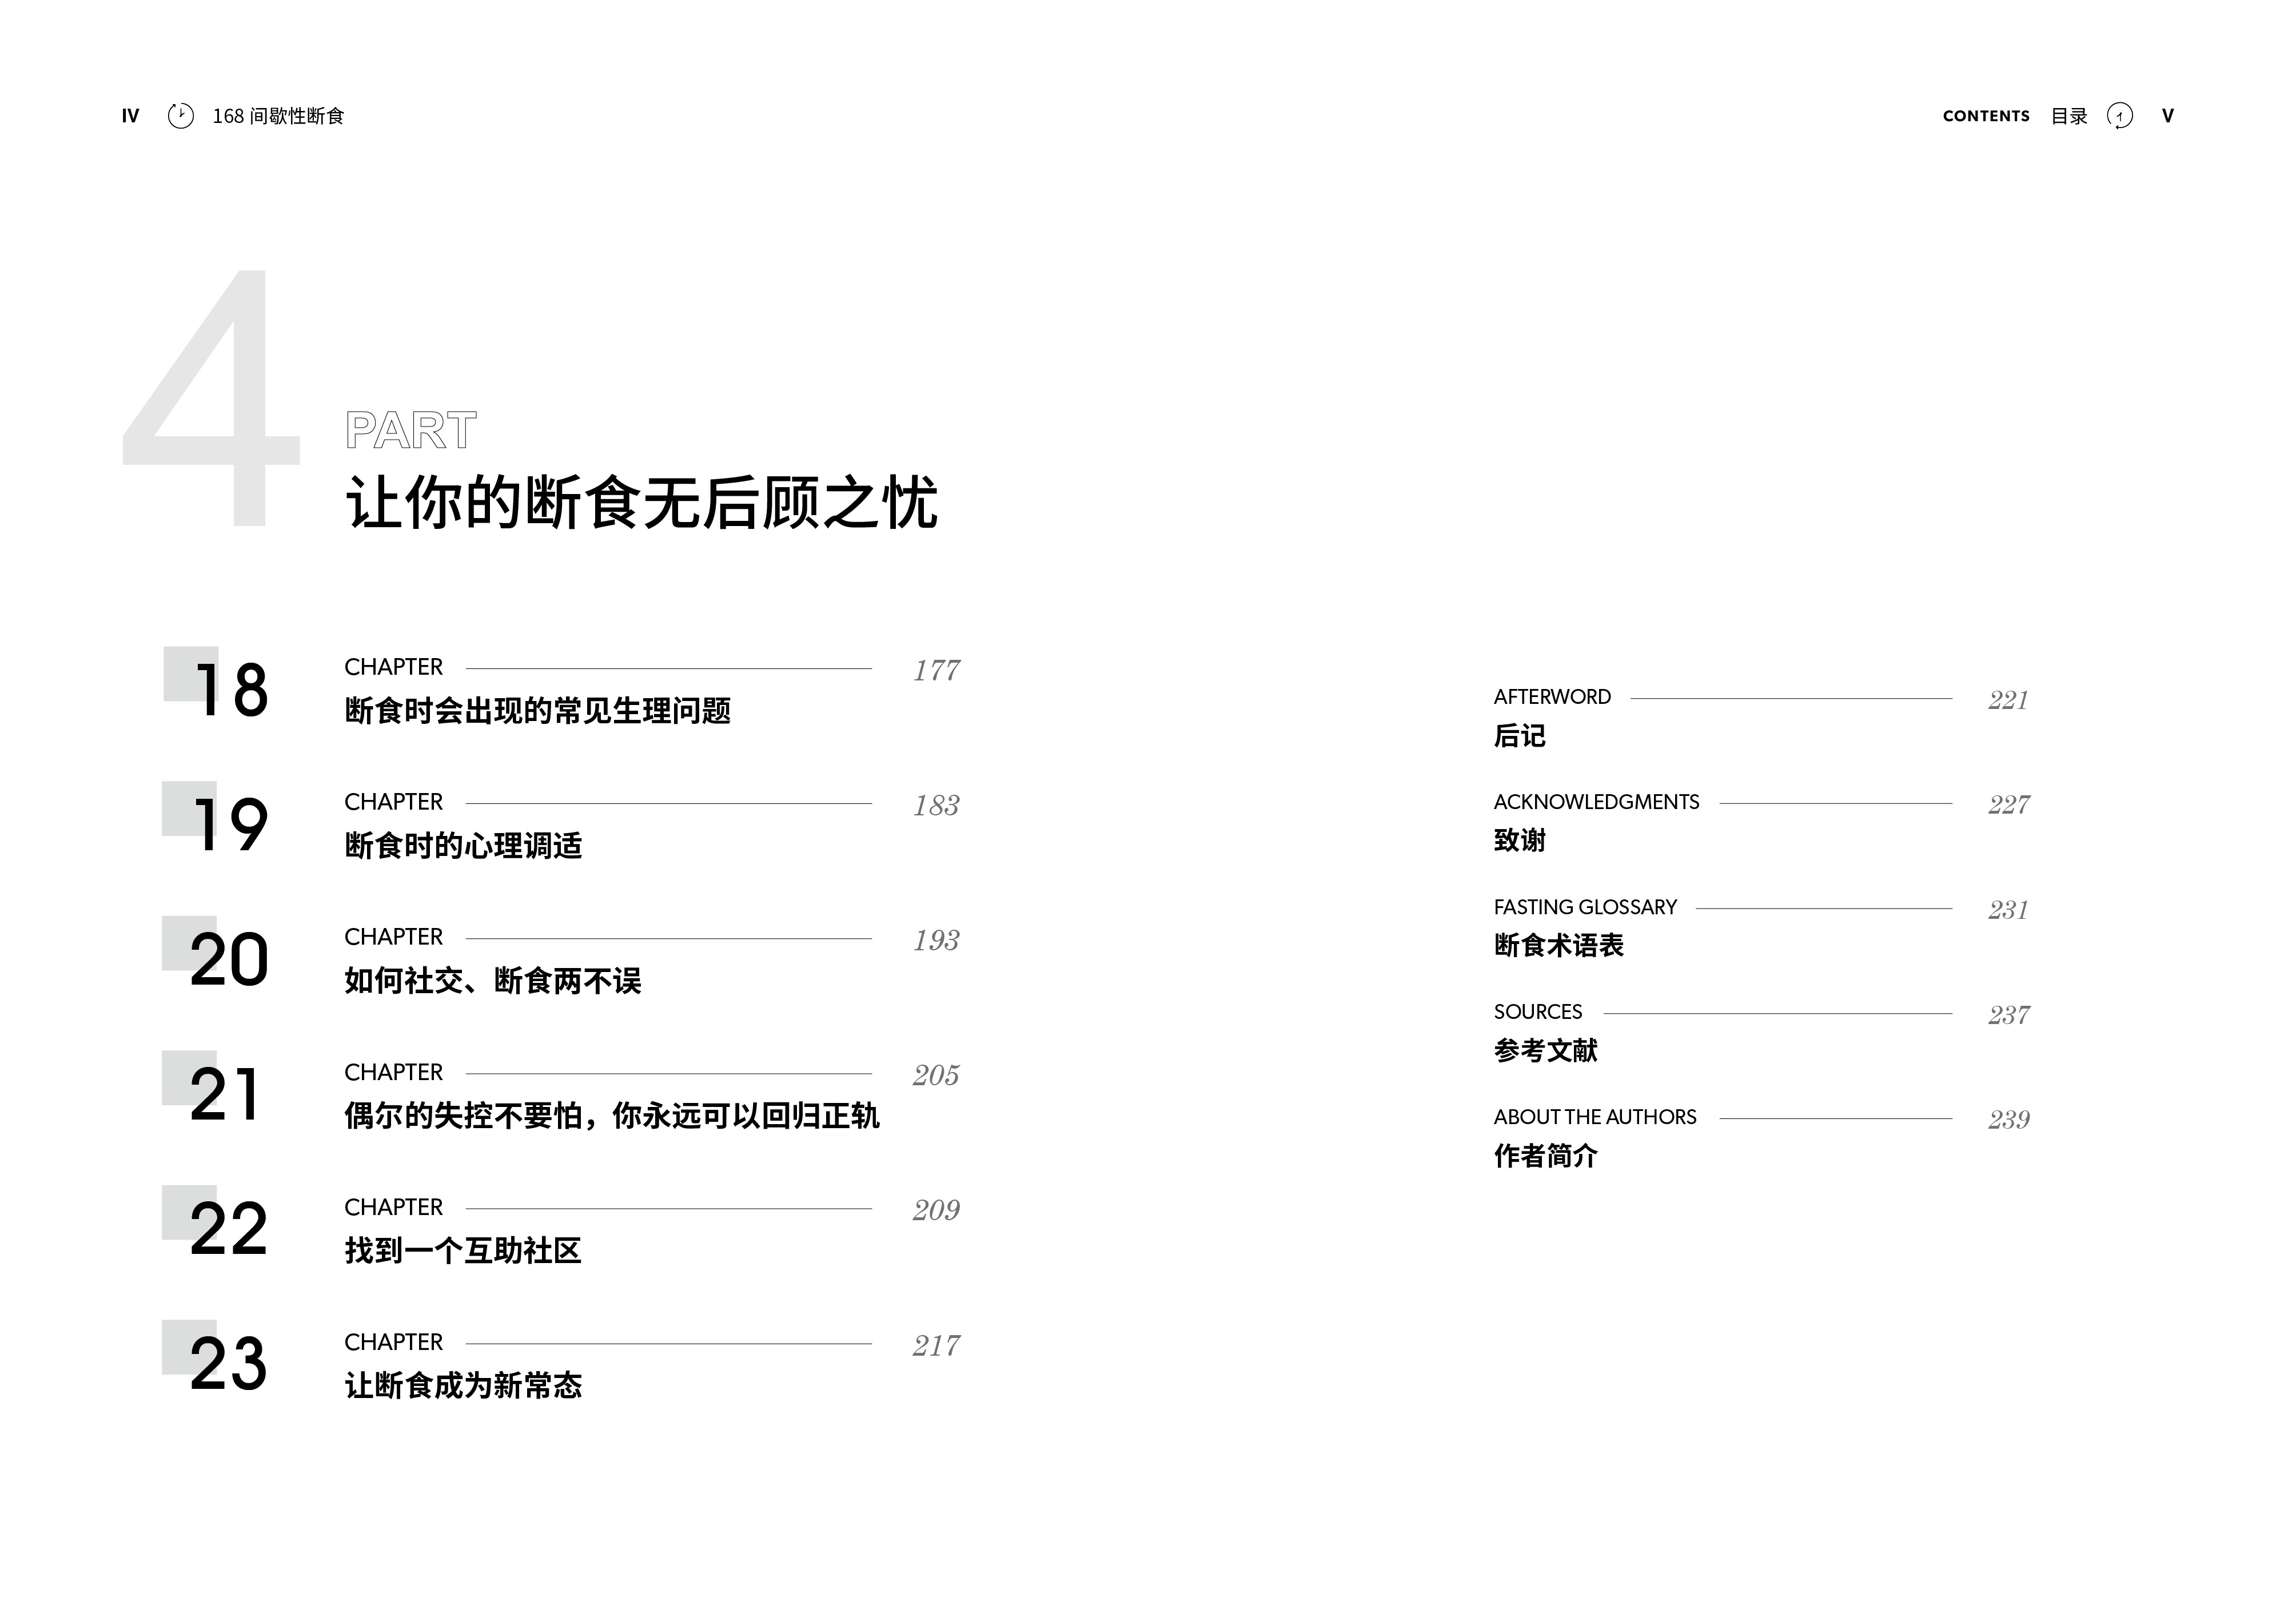2296x1621 pixels.
Task: Open the 参考文献 entry
Action: click(1545, 1050)
